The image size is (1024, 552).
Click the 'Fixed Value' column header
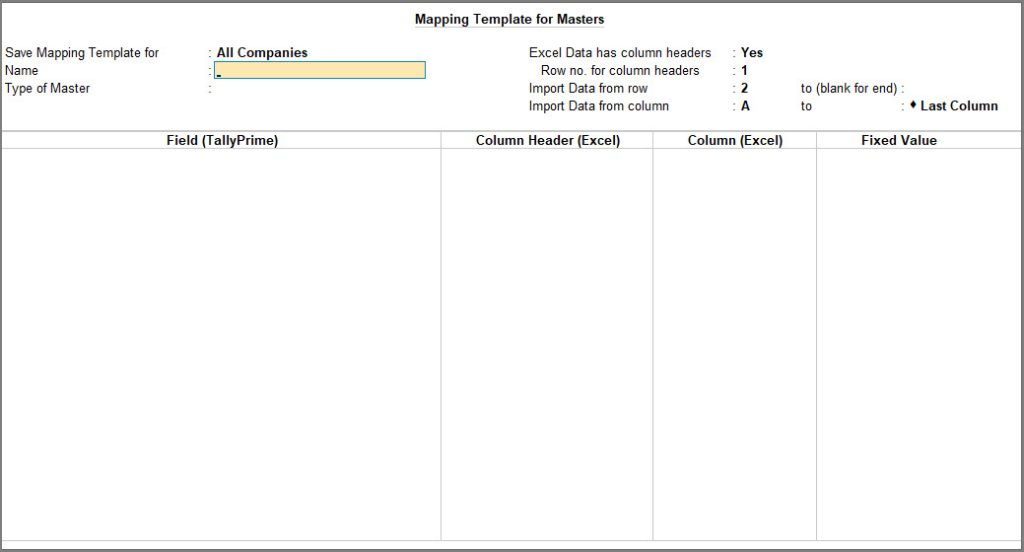(899, 140)
